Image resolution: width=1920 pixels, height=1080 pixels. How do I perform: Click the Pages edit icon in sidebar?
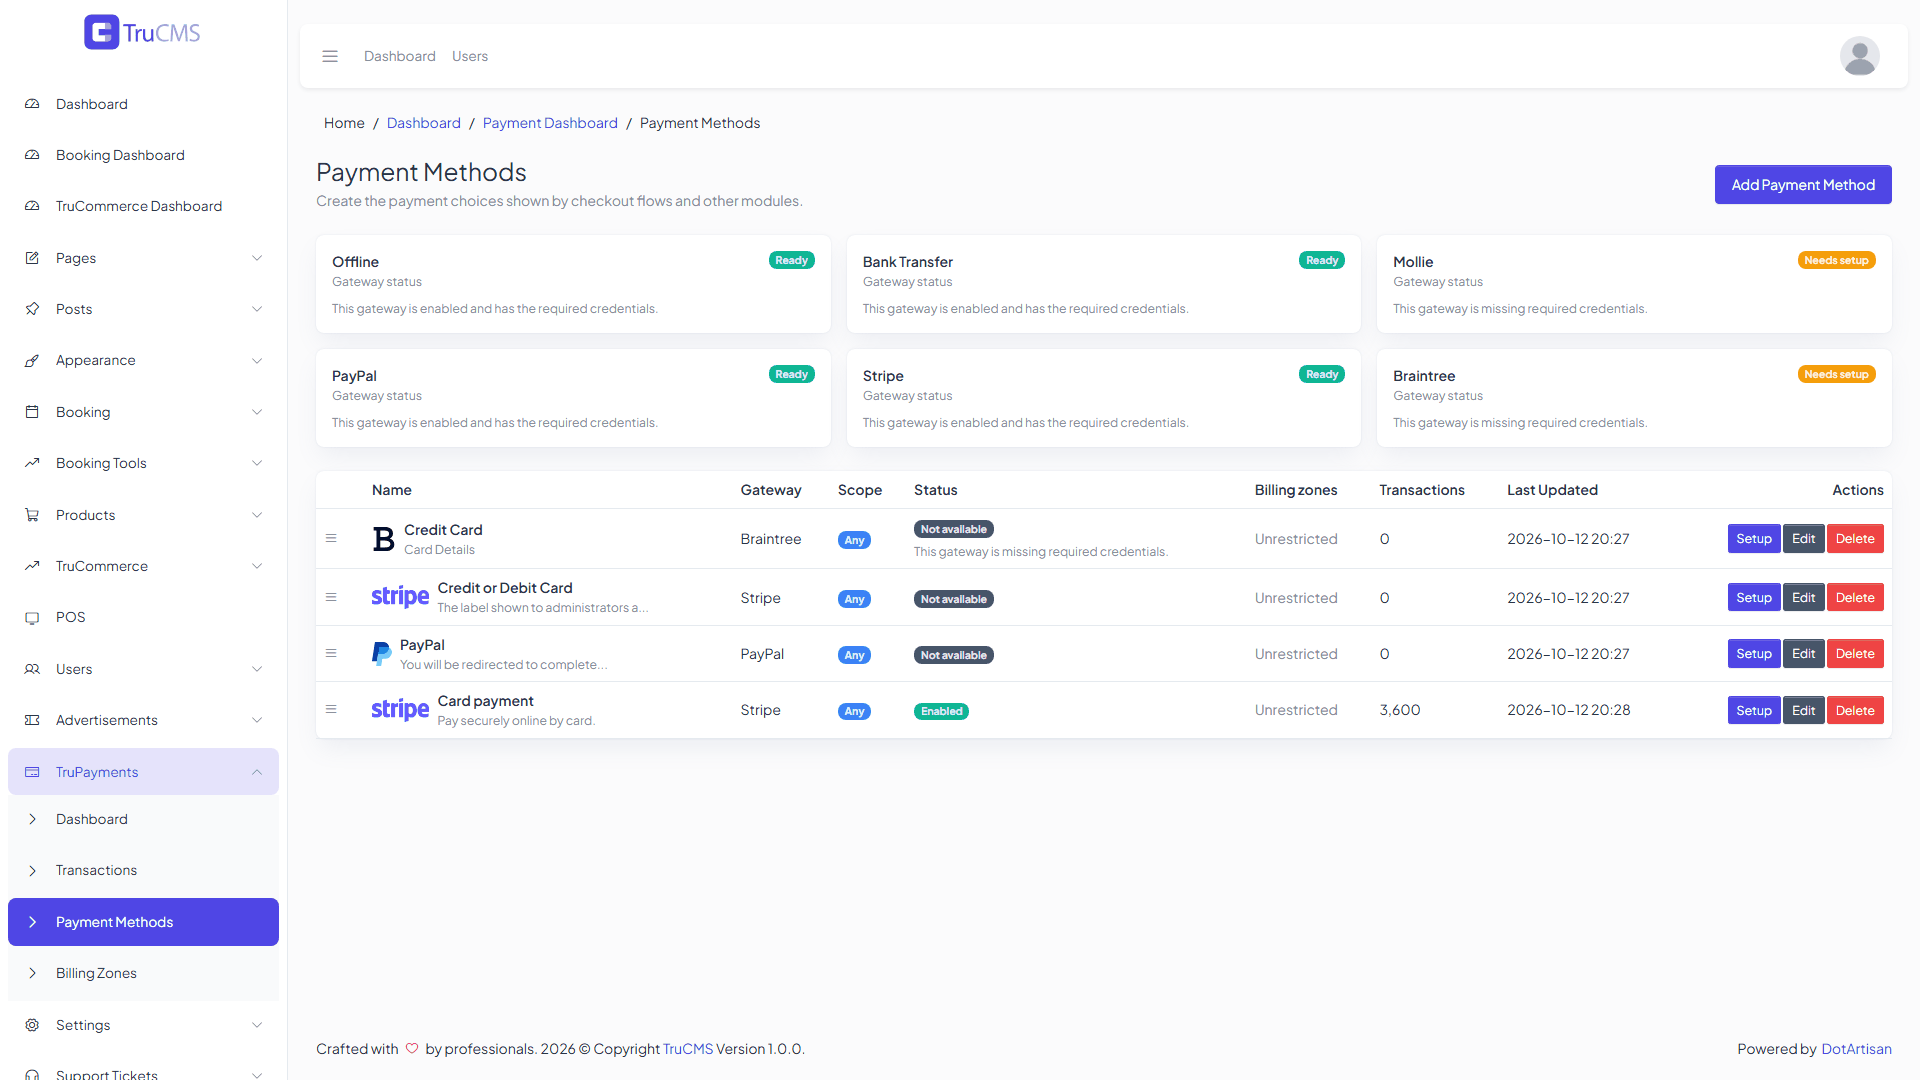(x=32, y=258)
